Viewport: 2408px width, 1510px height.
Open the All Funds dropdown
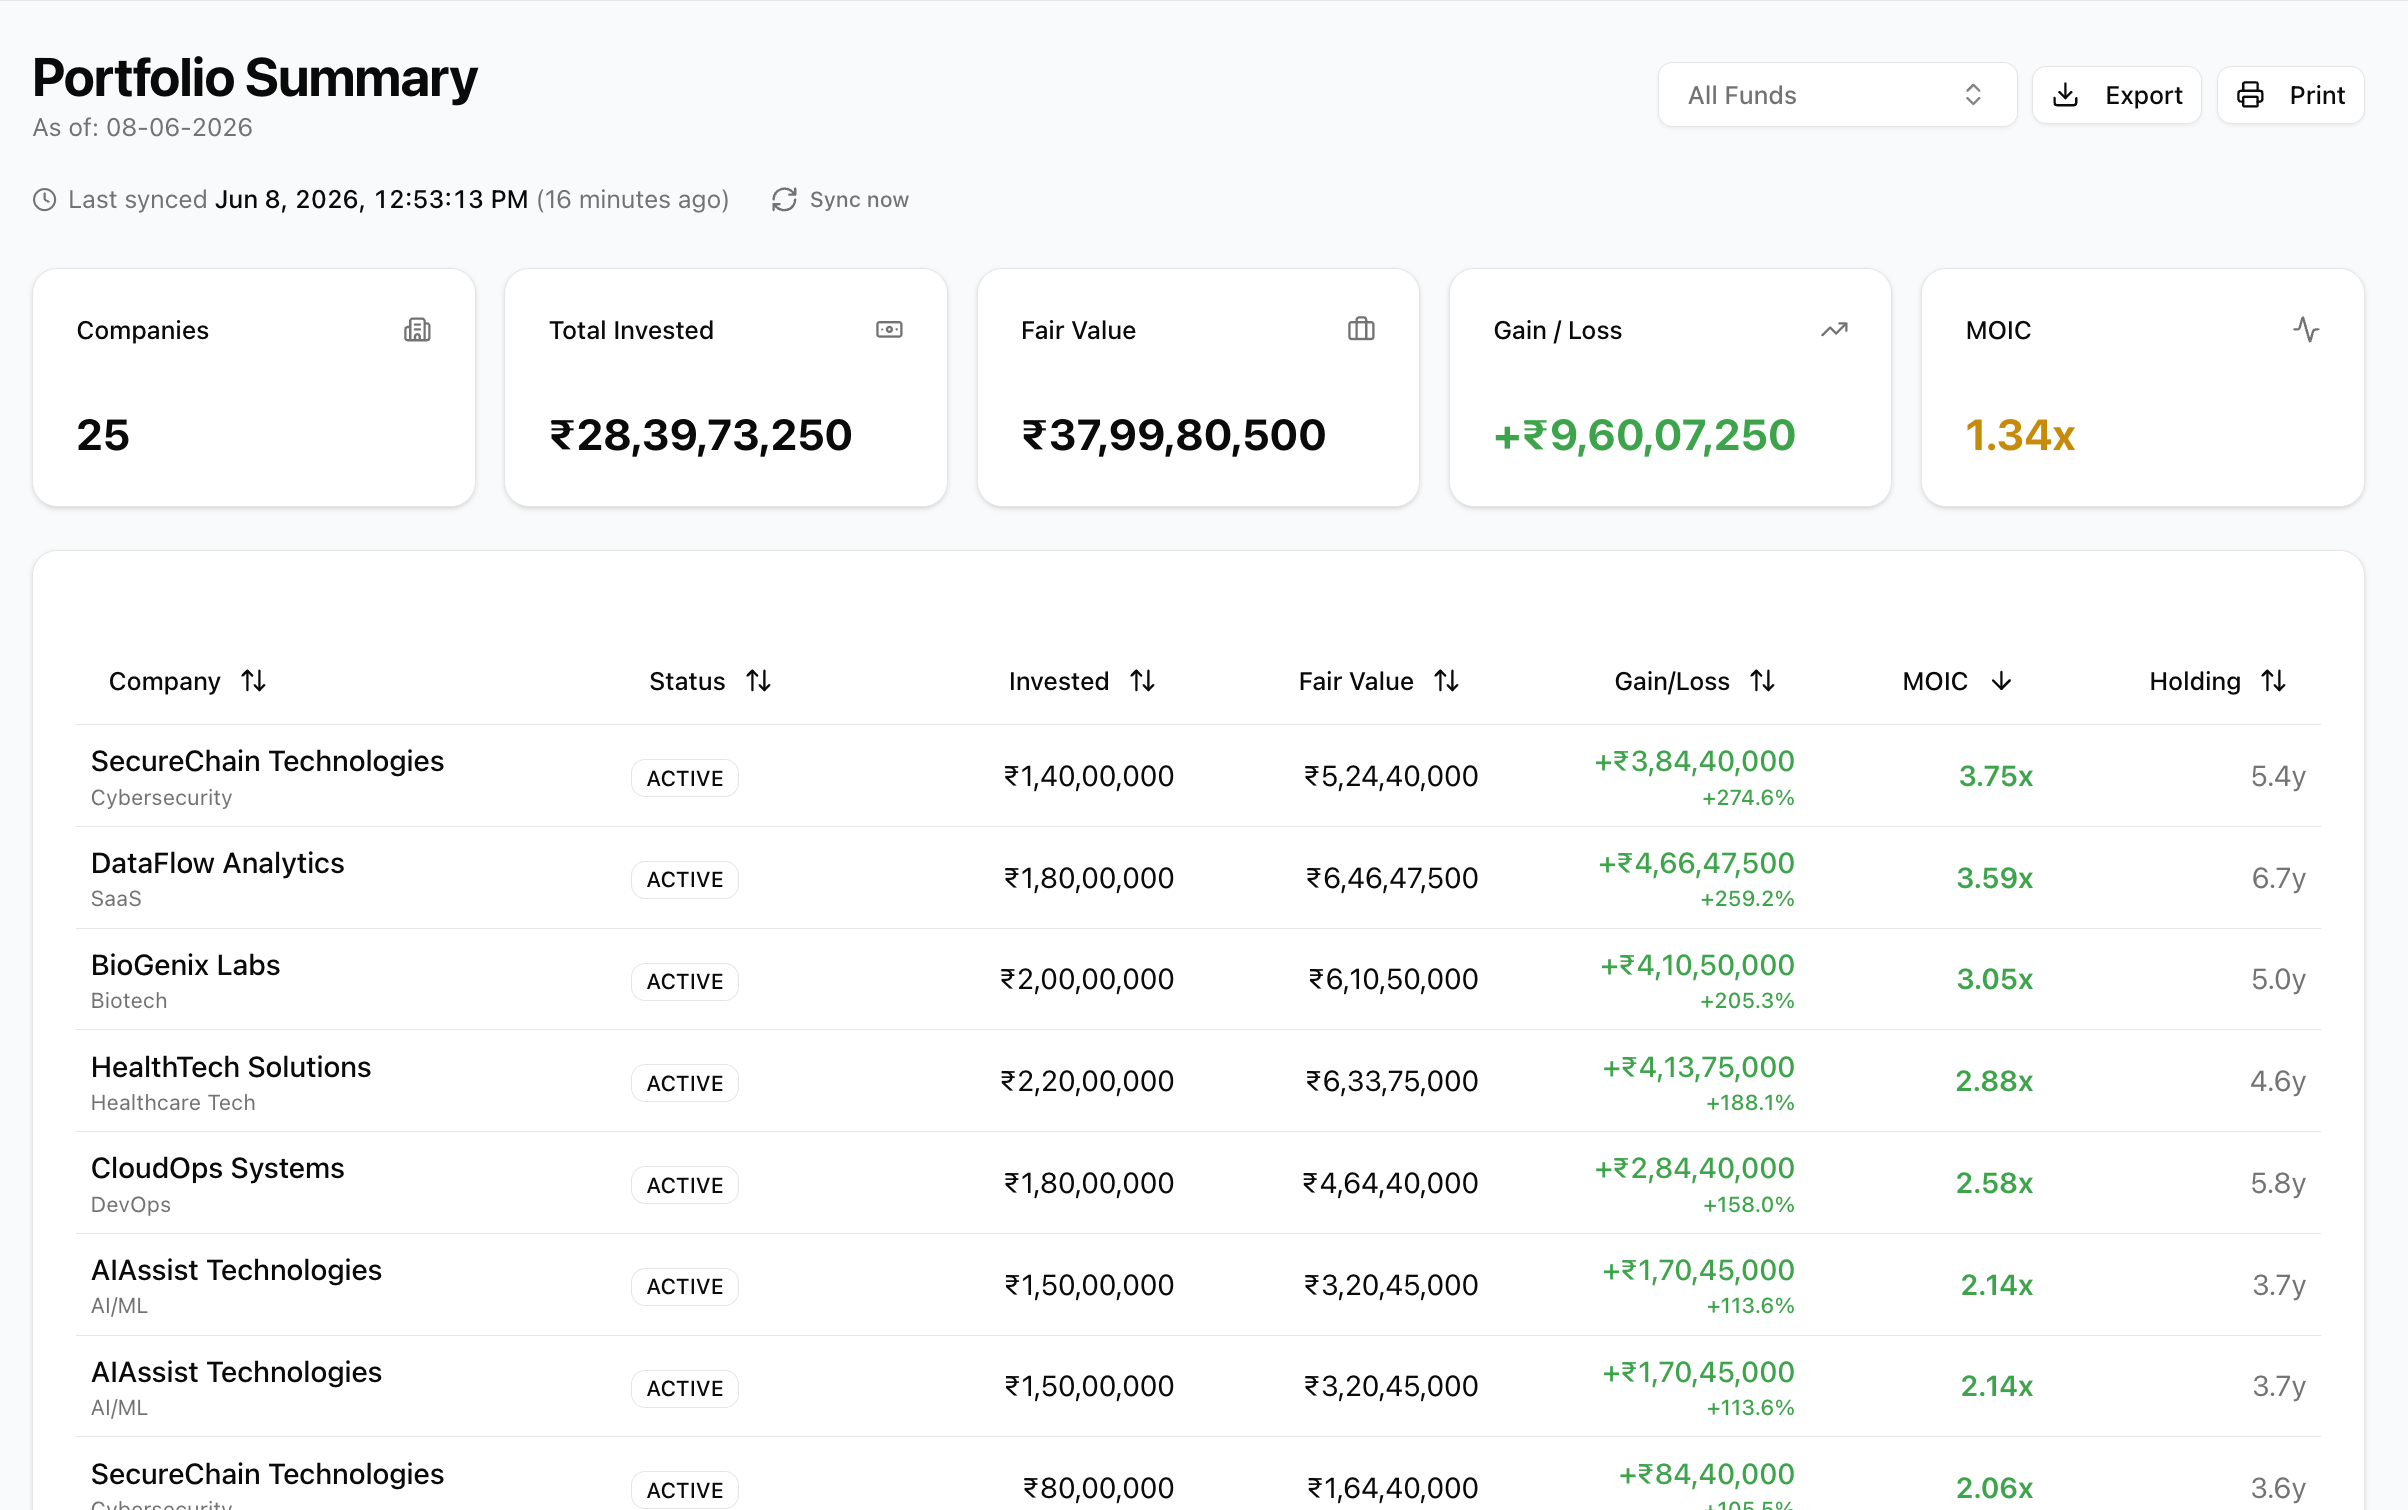[1837, 95]
